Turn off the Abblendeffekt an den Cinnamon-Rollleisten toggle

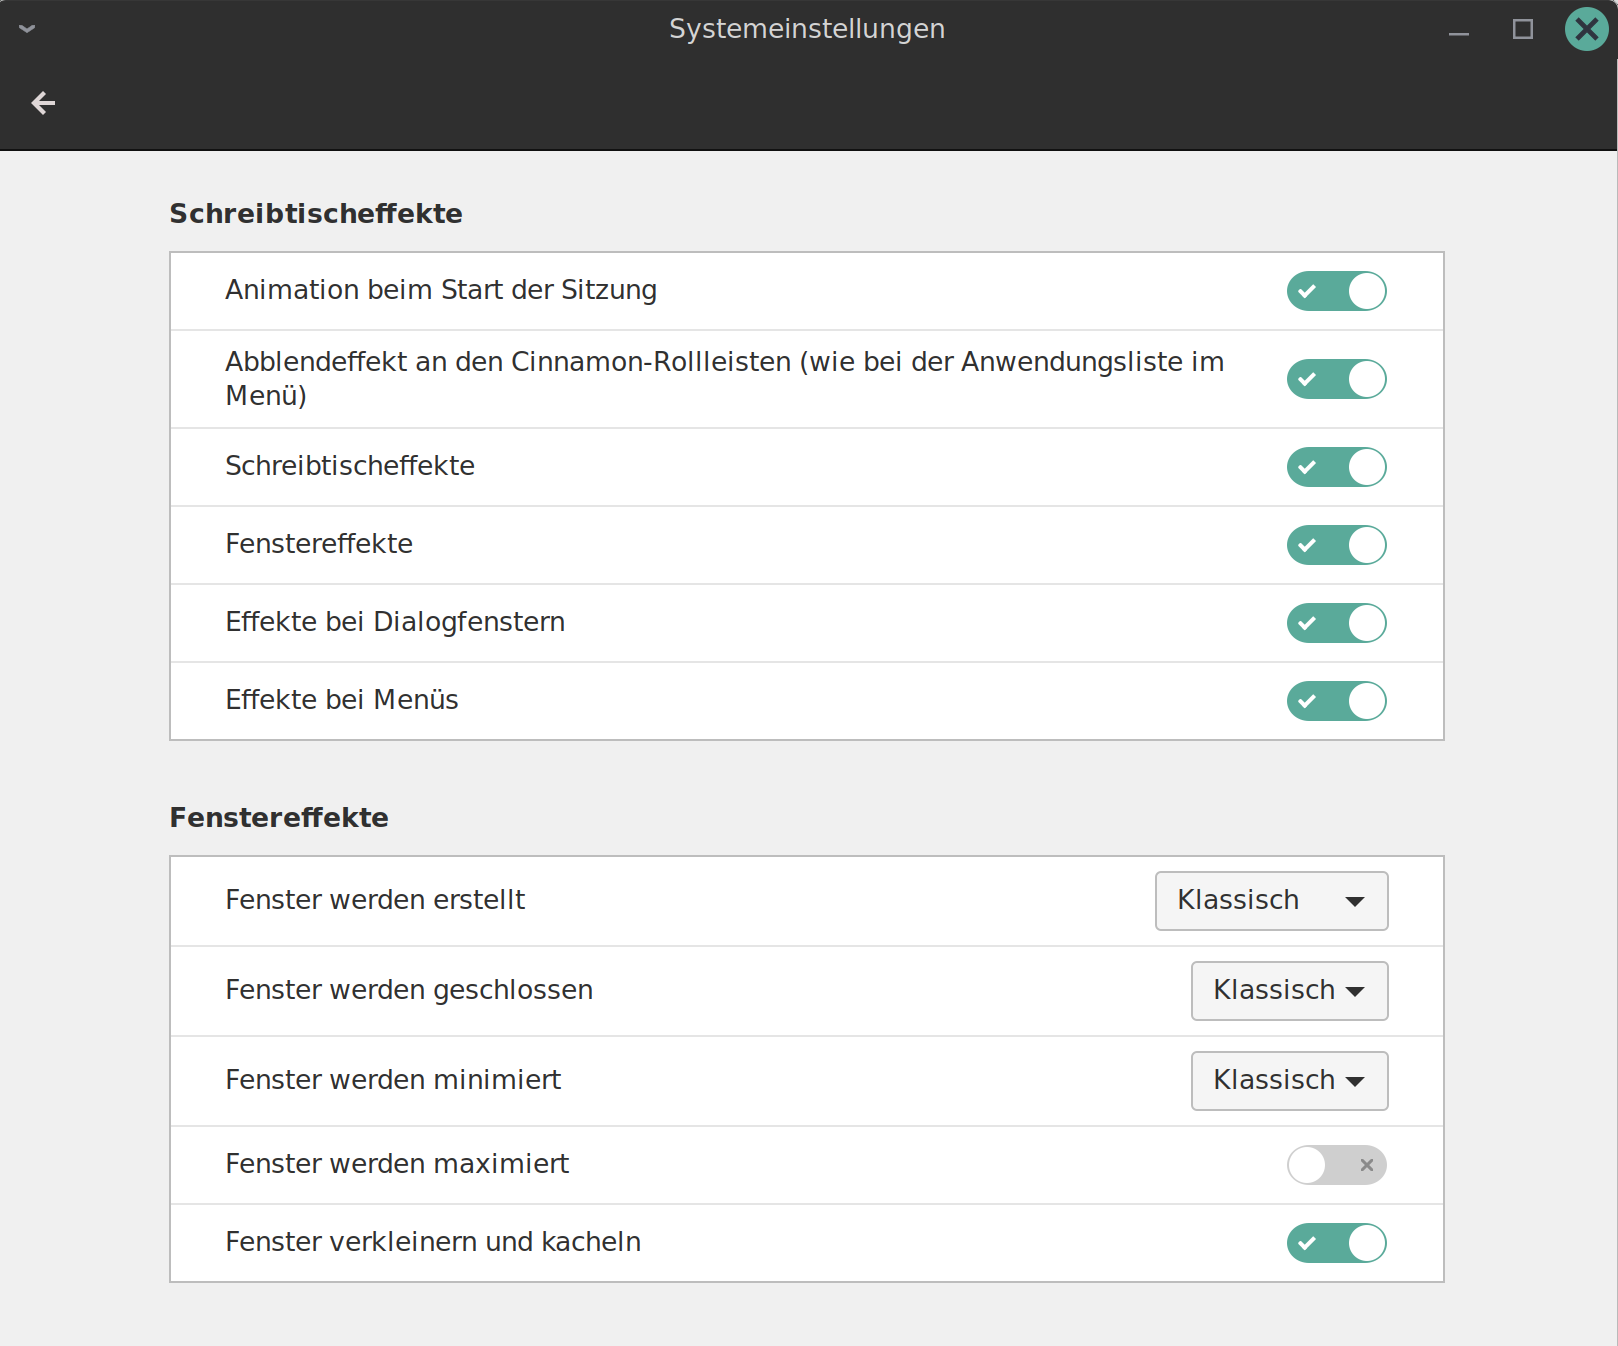point(1336,379)
